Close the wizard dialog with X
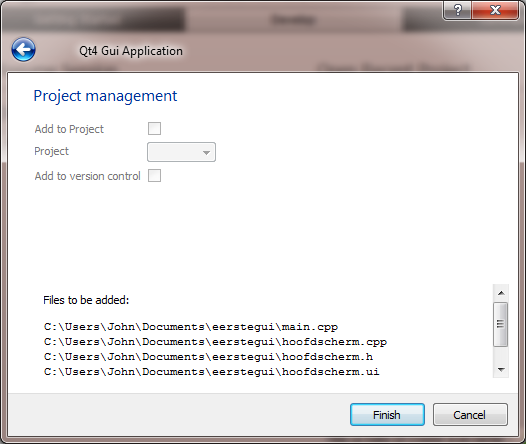 [495, 10]
